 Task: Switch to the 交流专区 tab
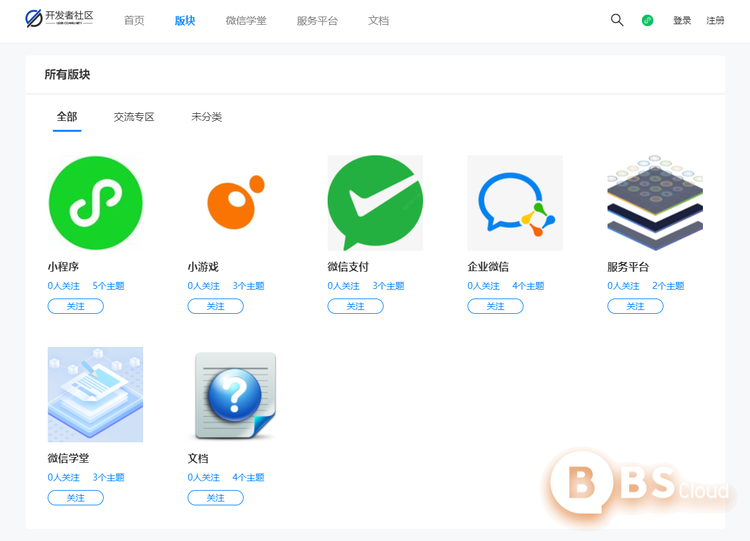[134, 117]
